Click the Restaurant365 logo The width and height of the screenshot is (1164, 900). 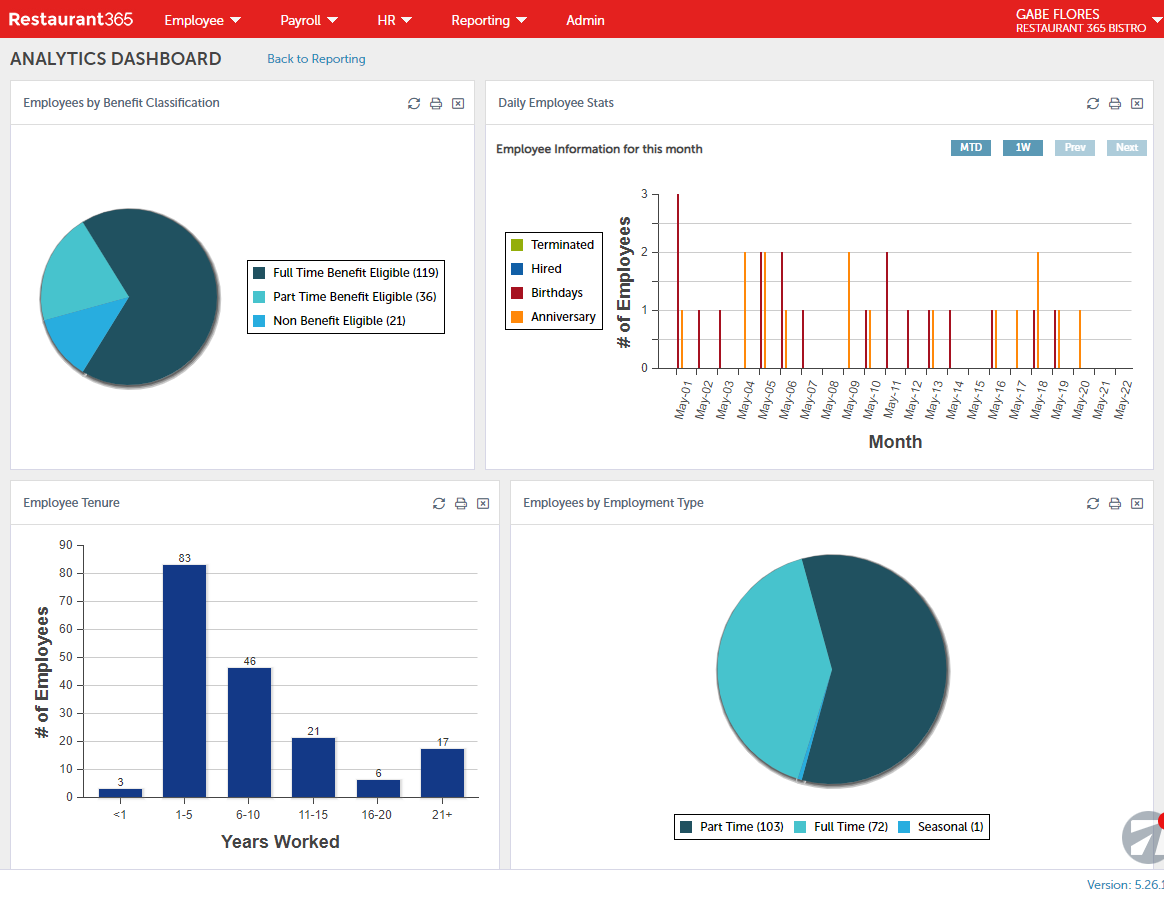(x=71, y=19)
